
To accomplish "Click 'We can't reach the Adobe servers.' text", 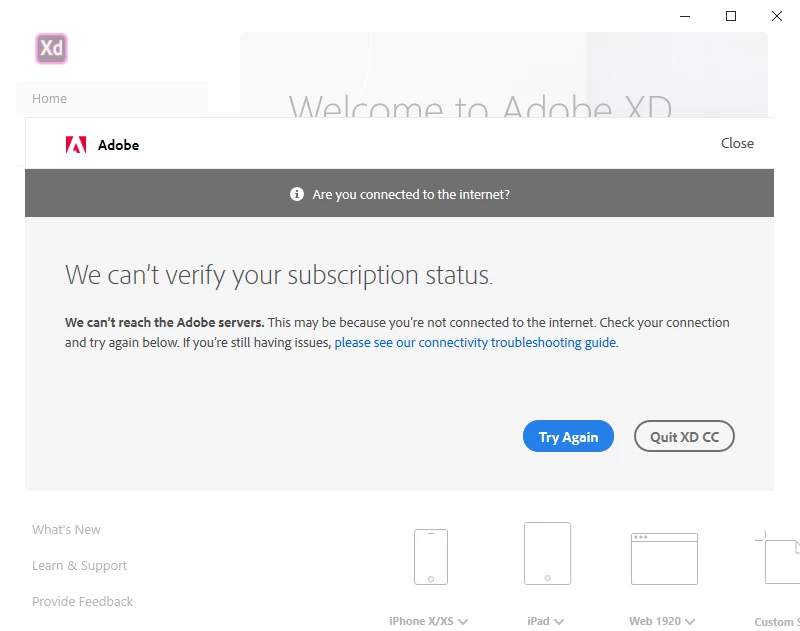I will (x=164, y=322).
